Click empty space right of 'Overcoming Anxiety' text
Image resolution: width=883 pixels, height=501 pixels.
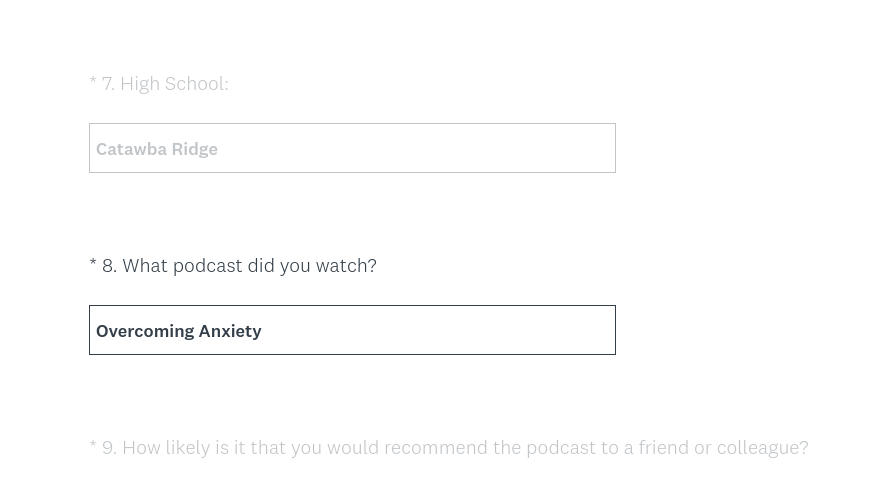(440, 330)
